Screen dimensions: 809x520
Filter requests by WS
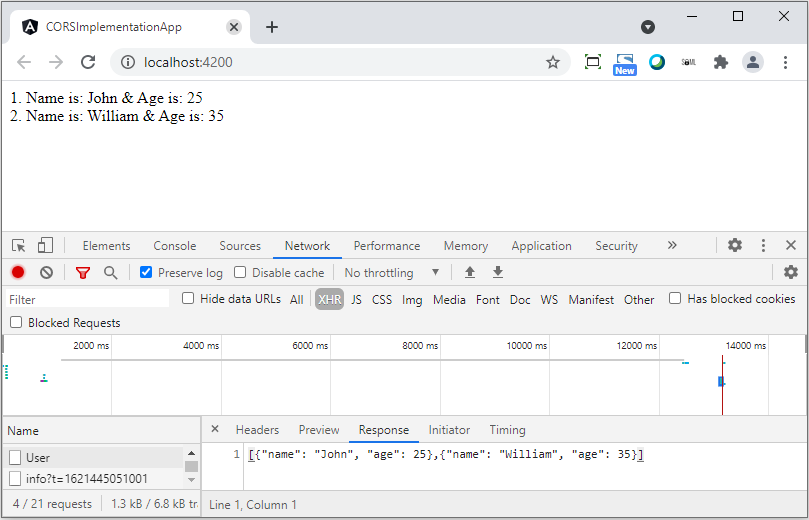(549, 300)
